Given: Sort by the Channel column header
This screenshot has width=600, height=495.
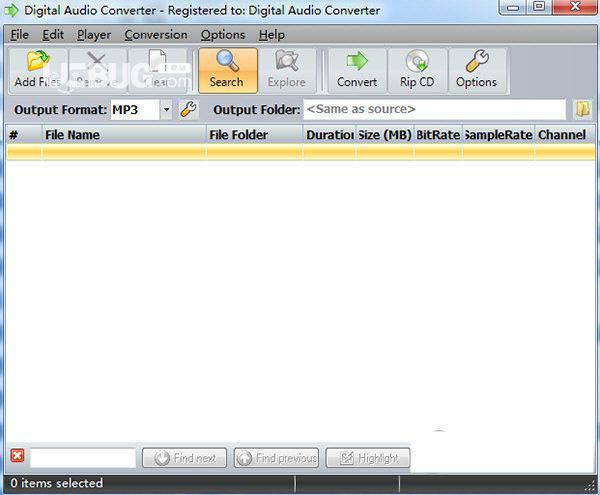Looking at the screenshot, I should tap(565, 135).
